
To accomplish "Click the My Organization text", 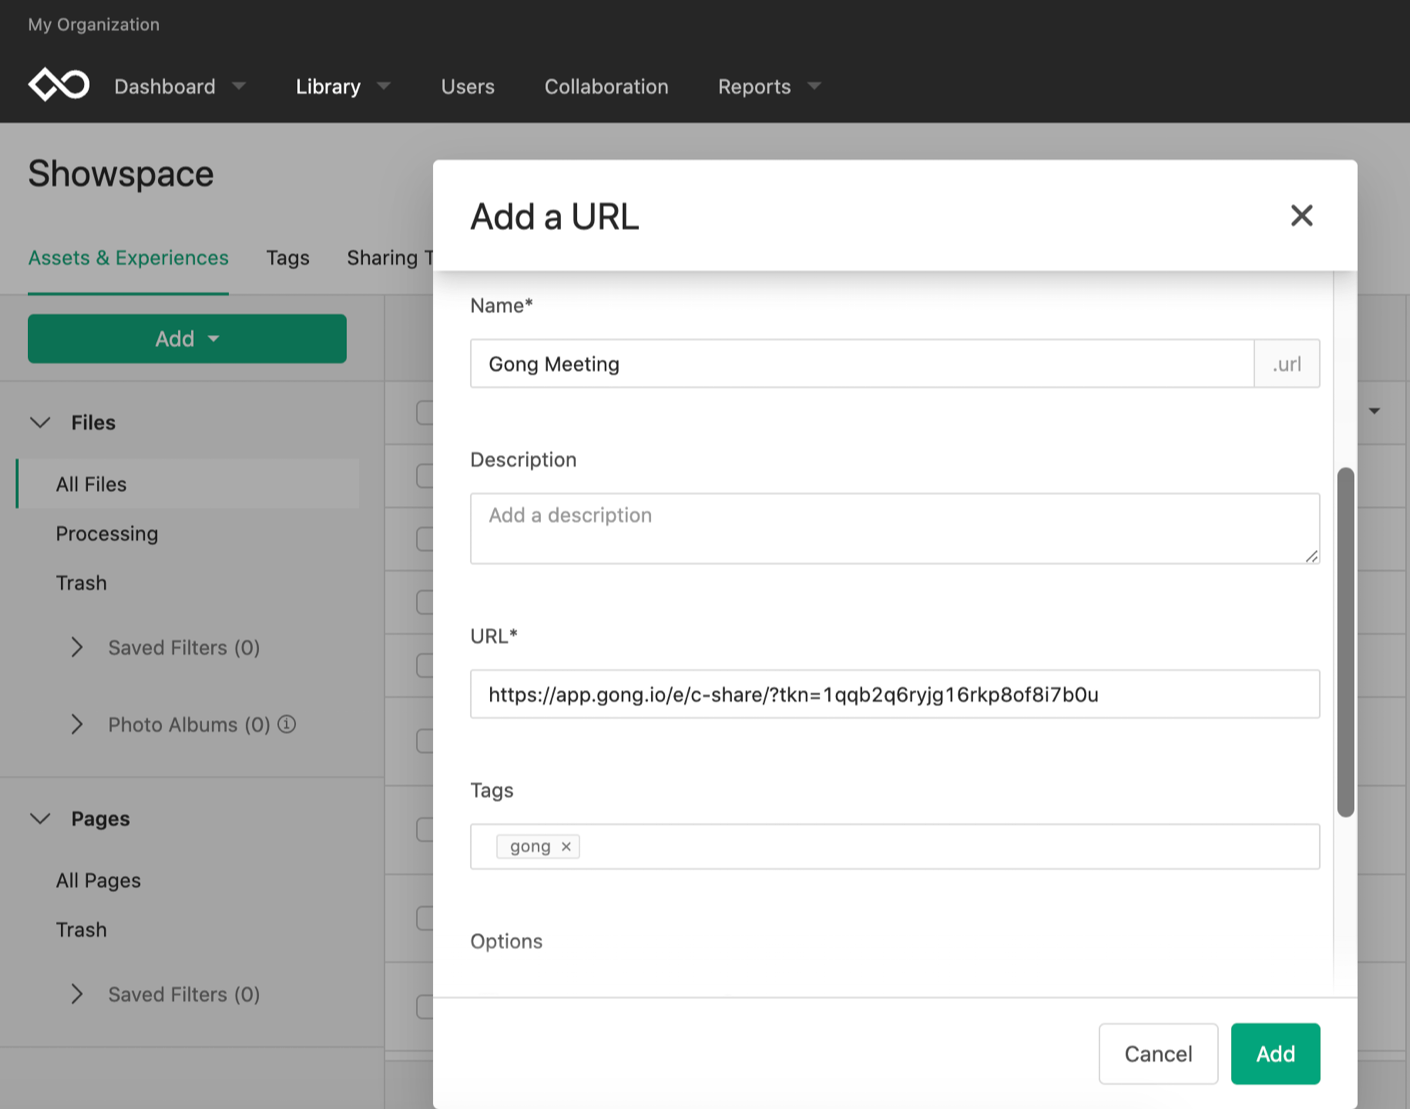I will [94, 24].
